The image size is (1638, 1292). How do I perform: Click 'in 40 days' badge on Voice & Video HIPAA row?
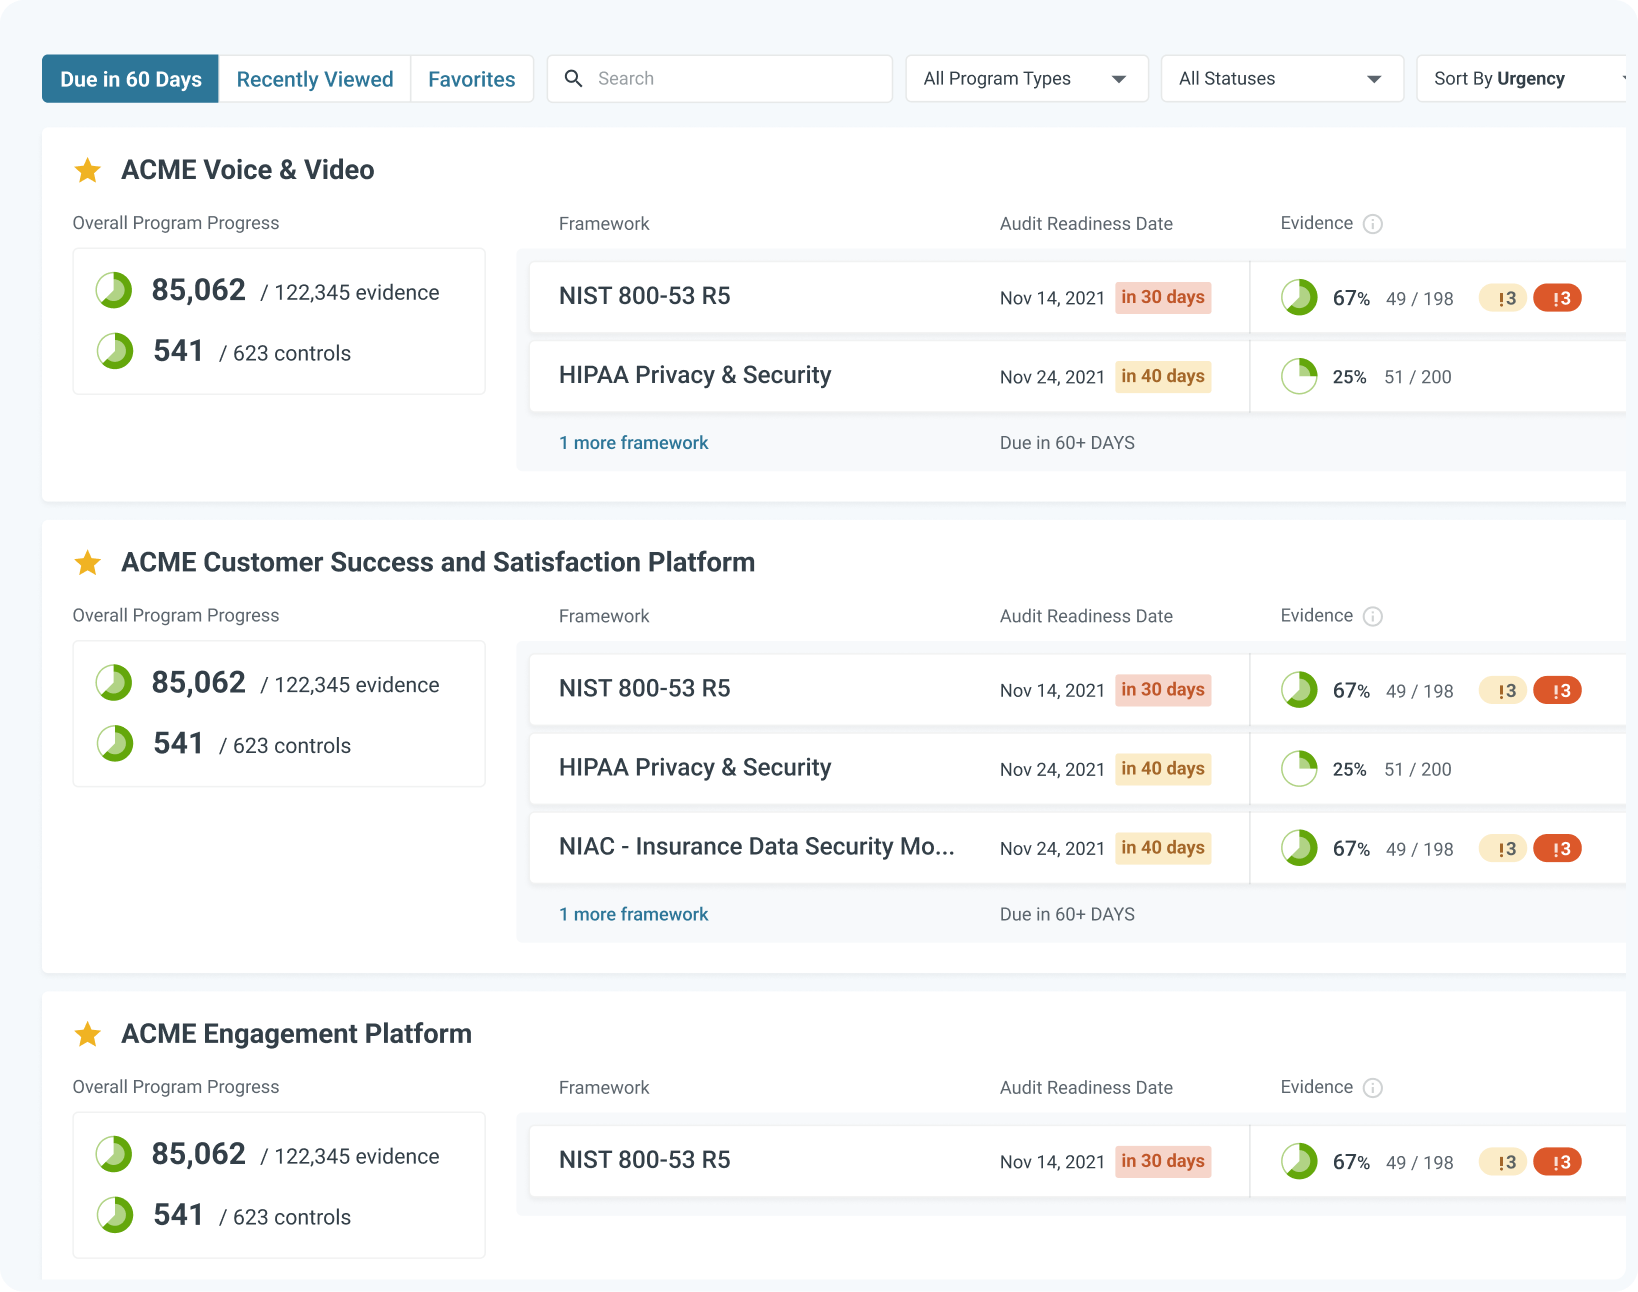(x=1163, y=376)
